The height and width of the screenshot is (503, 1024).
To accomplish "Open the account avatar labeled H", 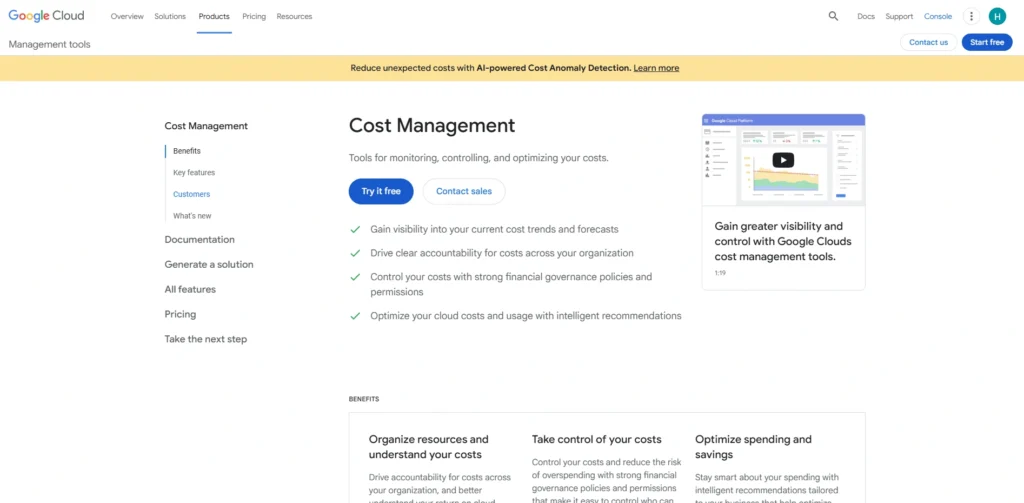I will point(997,16).
